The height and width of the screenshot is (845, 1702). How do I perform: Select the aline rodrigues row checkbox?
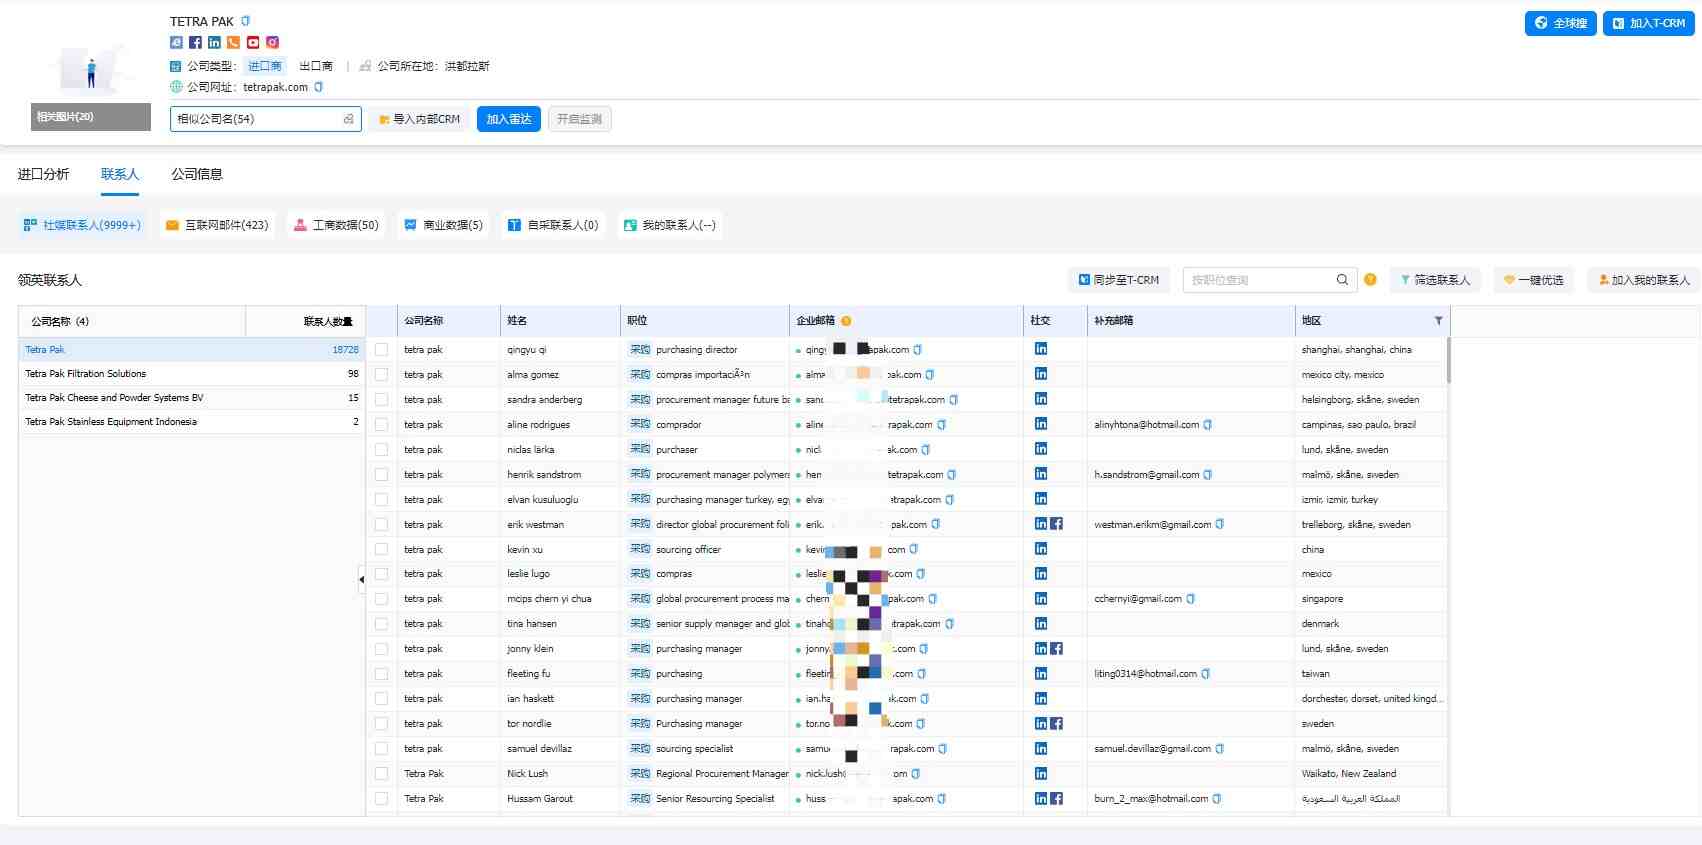pyautogui.click(x=381, y=425)
